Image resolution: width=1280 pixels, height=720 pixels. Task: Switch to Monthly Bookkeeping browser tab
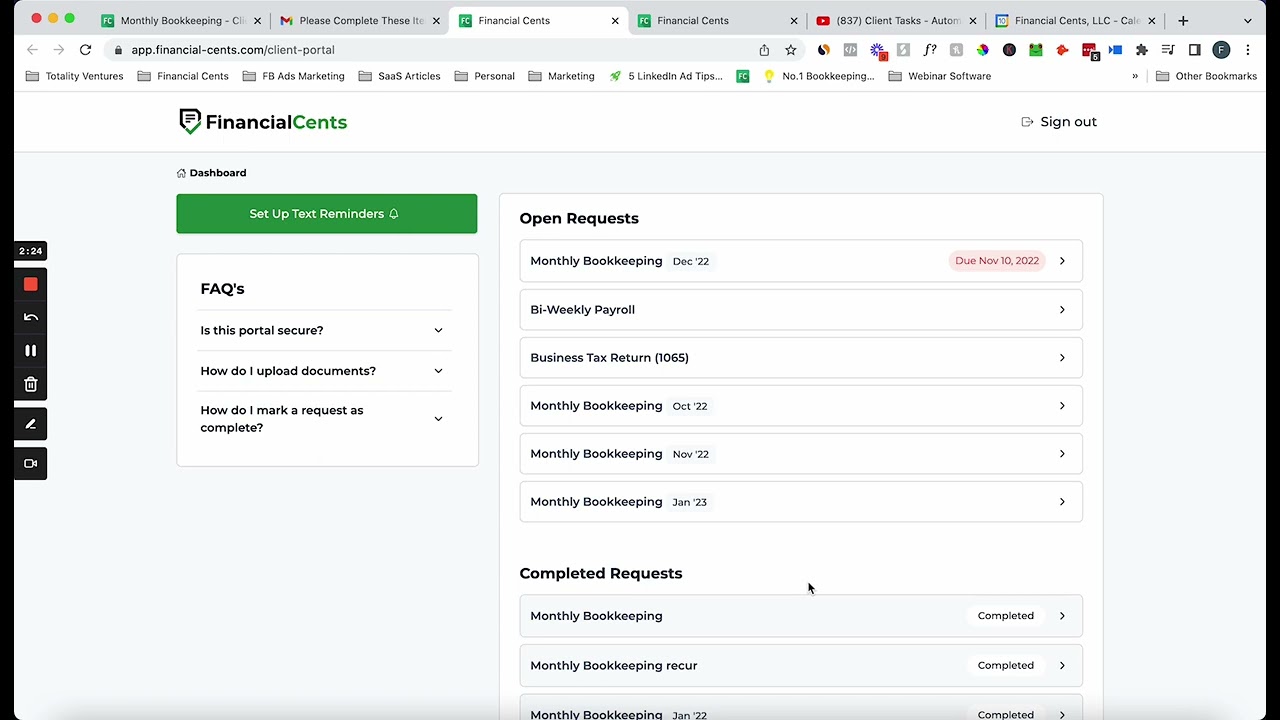(182, 20)
